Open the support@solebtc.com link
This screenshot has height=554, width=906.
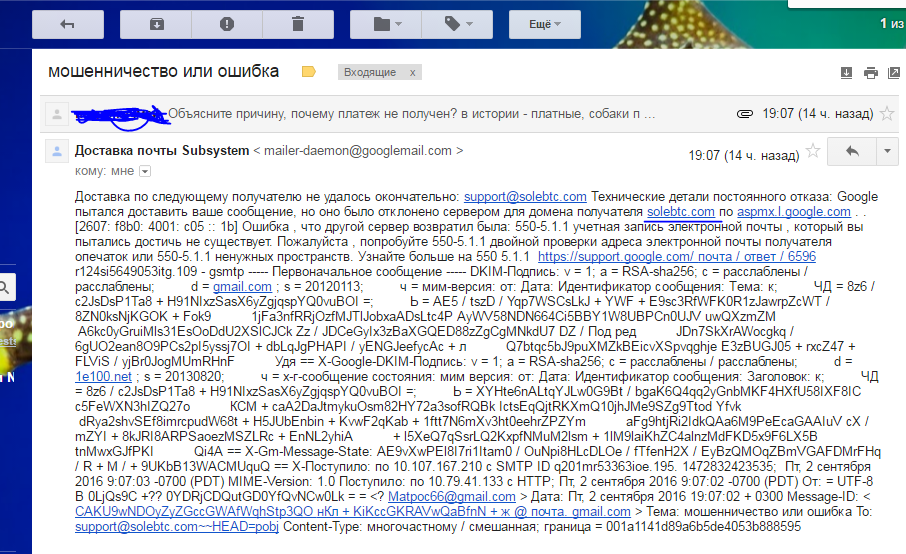pyautogui.click(x=525, y=198)
